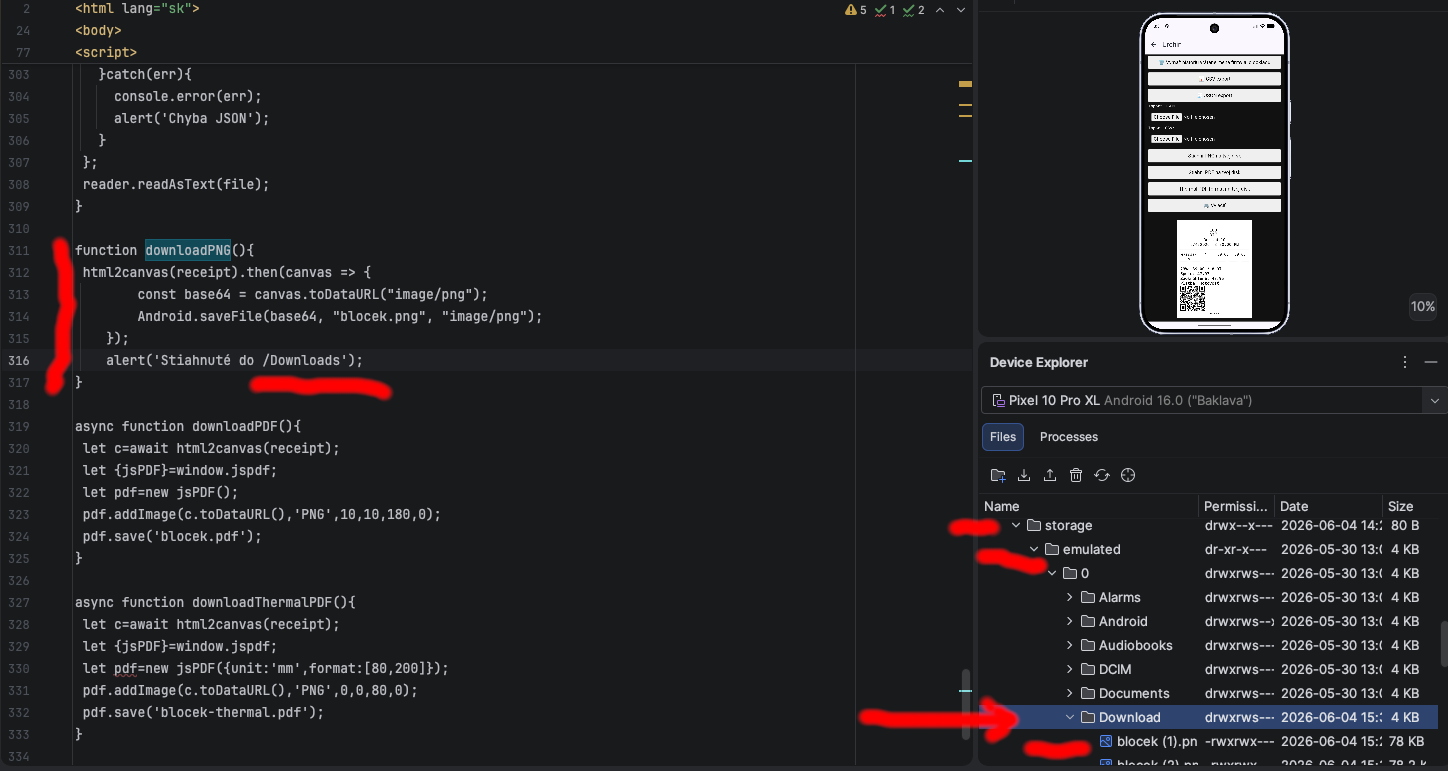The image size is (1448, 771).
Task: Go to next highlighted error arrow
Action: coord(961,10)
